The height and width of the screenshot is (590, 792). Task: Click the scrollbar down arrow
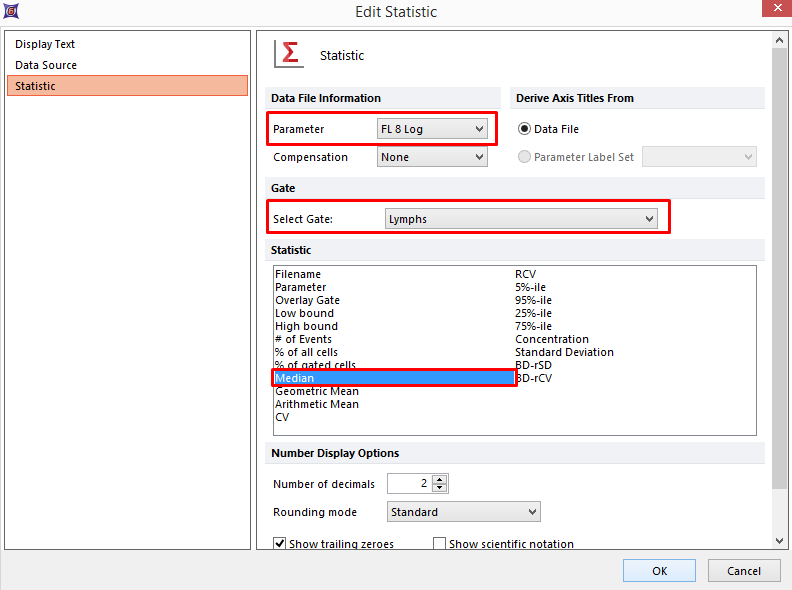click(780, 540)
